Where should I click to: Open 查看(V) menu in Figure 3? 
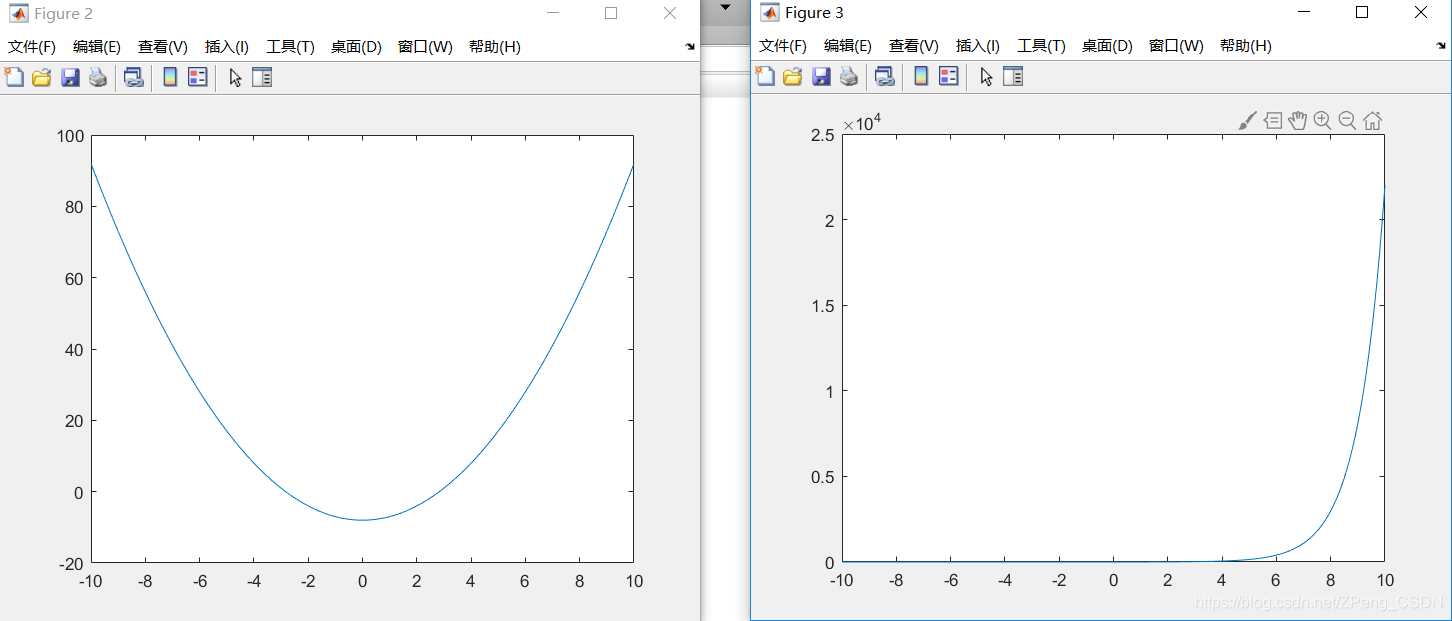click(x=914, y=46)
